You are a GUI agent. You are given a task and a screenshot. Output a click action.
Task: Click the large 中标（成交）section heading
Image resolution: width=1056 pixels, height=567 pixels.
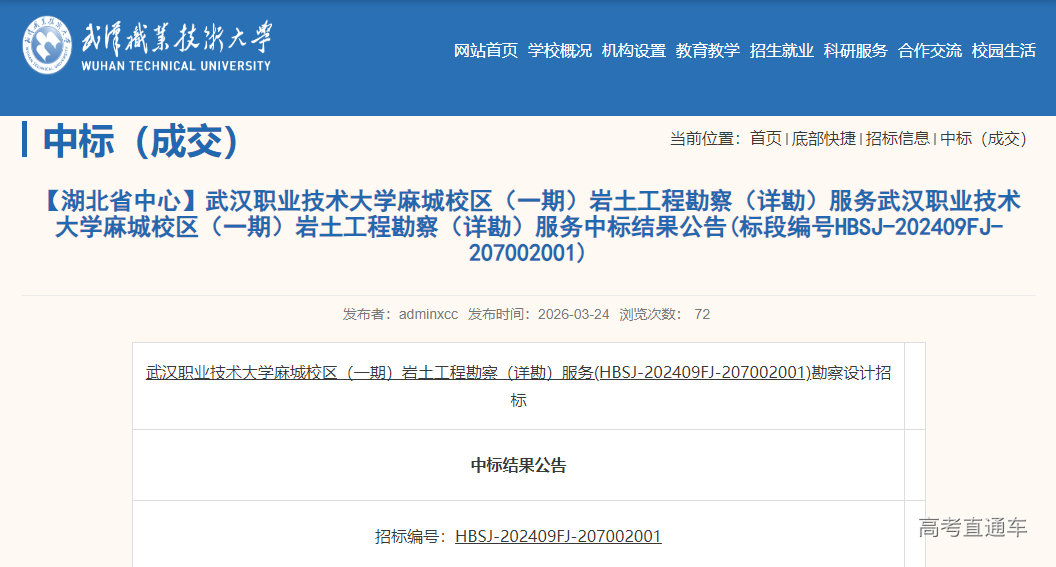click(141, 141)
